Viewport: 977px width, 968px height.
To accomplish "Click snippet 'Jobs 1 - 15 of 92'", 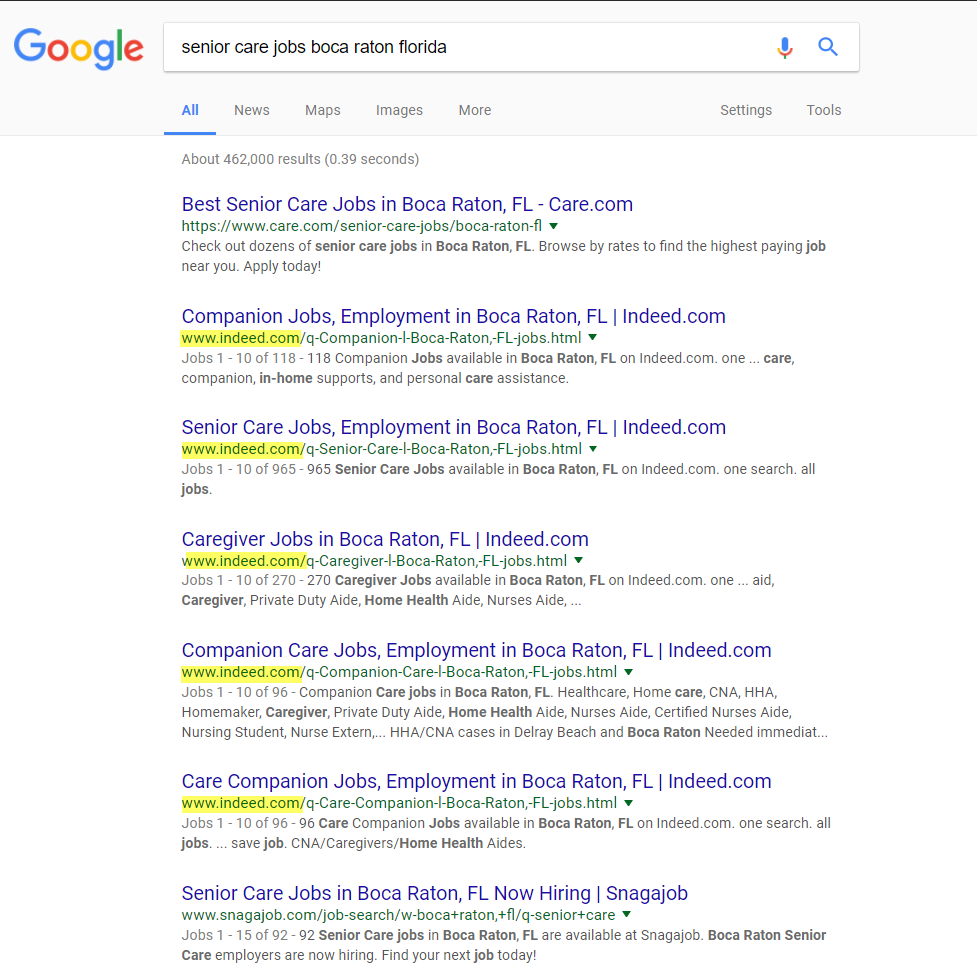I will point(503,945).
